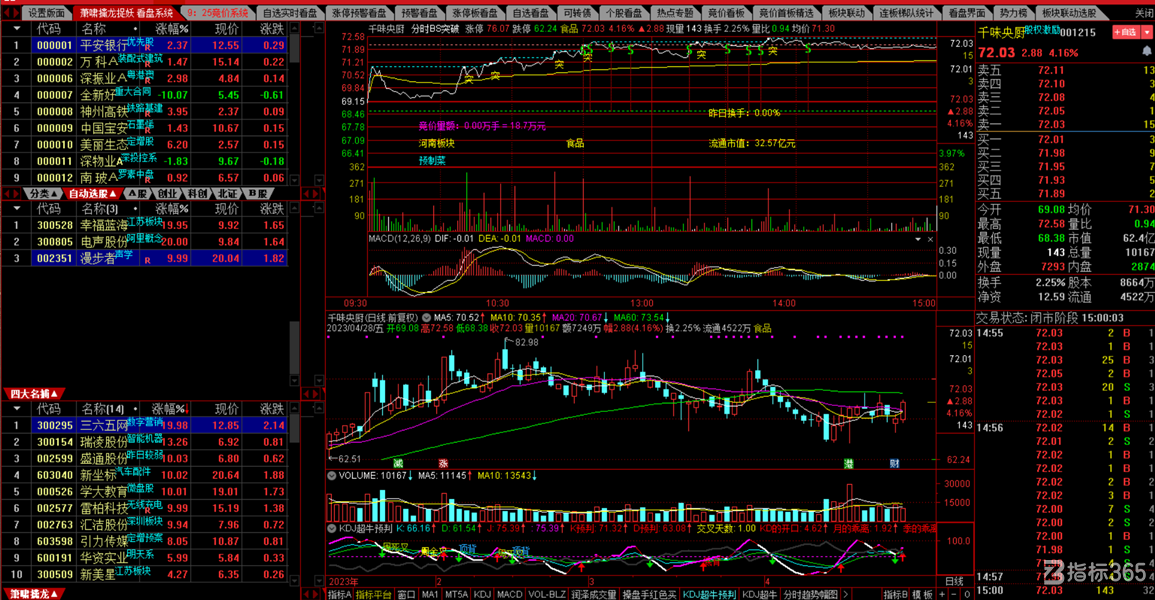
Task: Select the A股 market tab
Action: (x=137, y=194)
